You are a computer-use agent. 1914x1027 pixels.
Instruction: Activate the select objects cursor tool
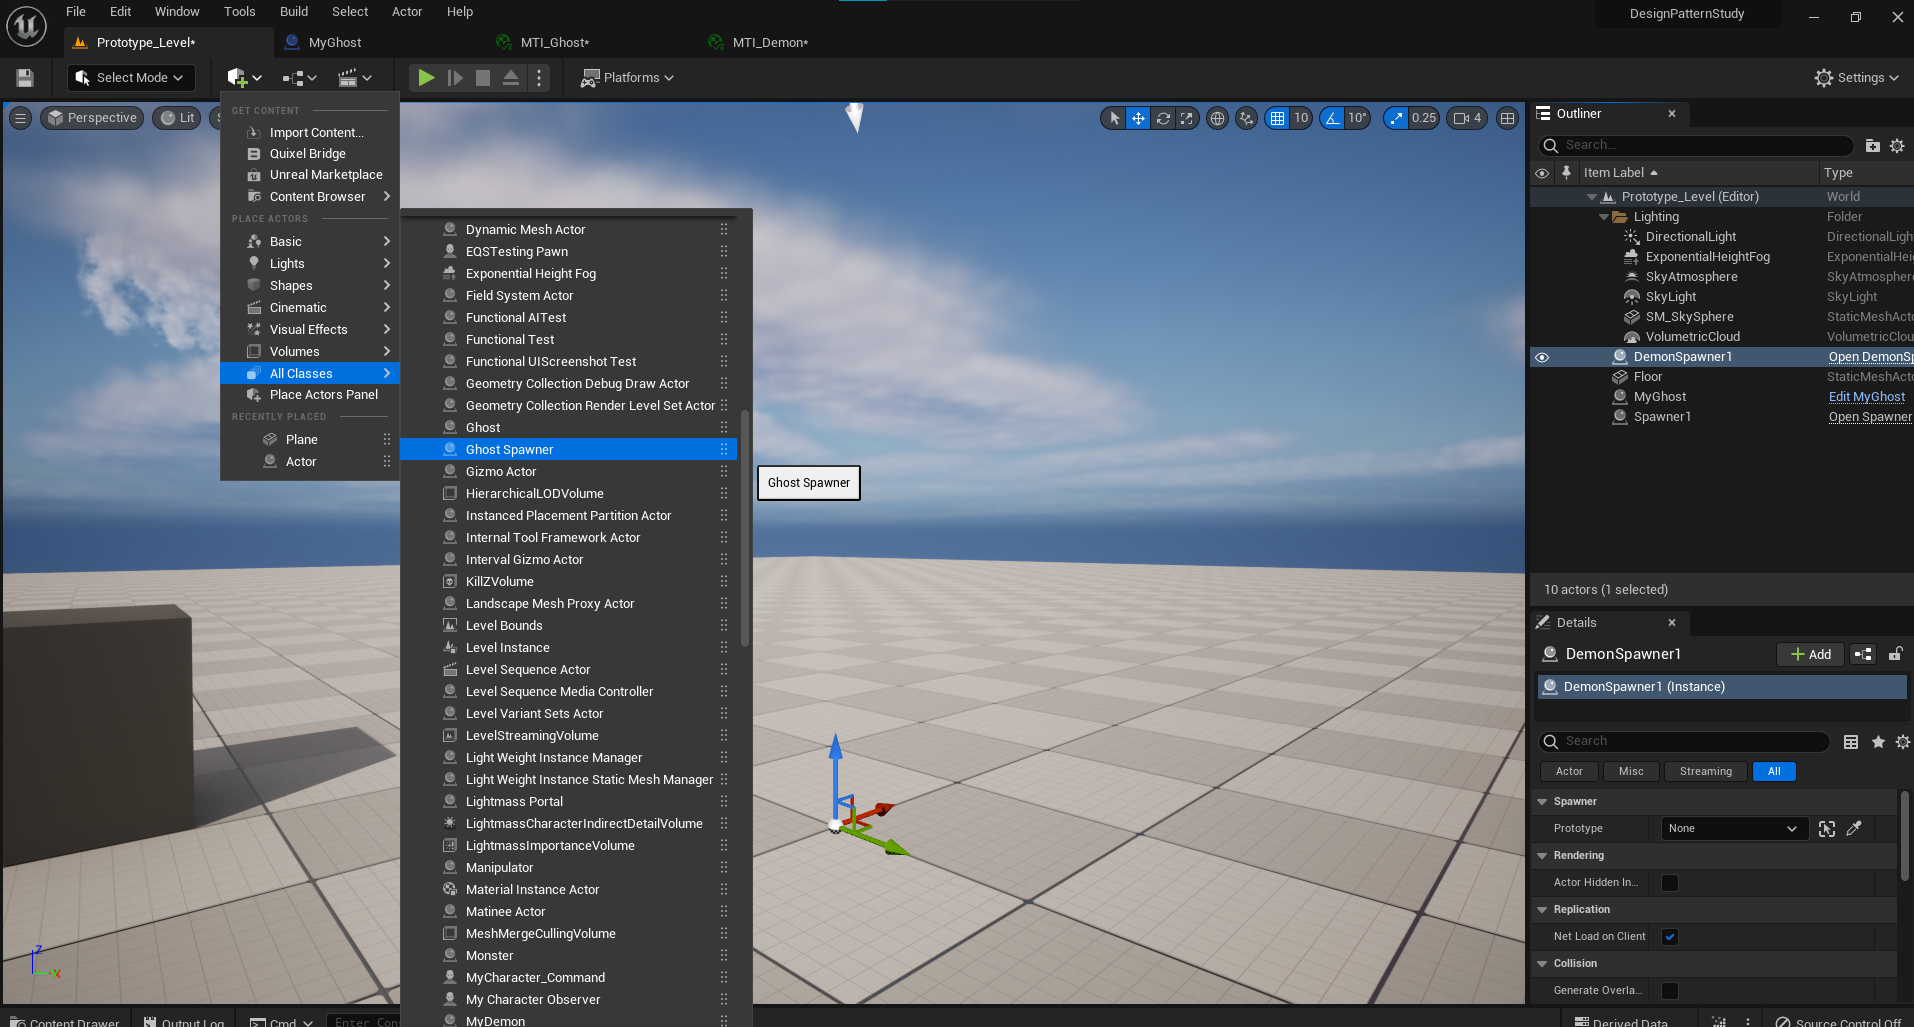[1114, 118]
